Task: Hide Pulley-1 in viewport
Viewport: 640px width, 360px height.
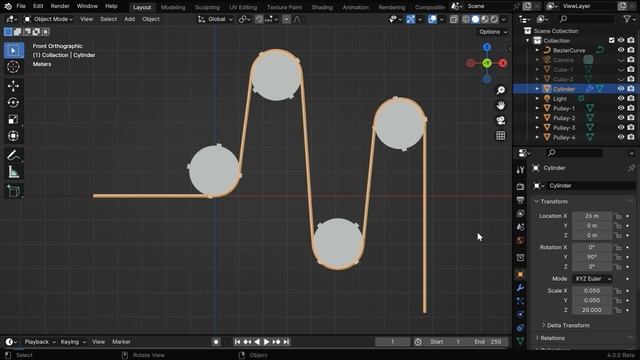Action: coord(621,108)
